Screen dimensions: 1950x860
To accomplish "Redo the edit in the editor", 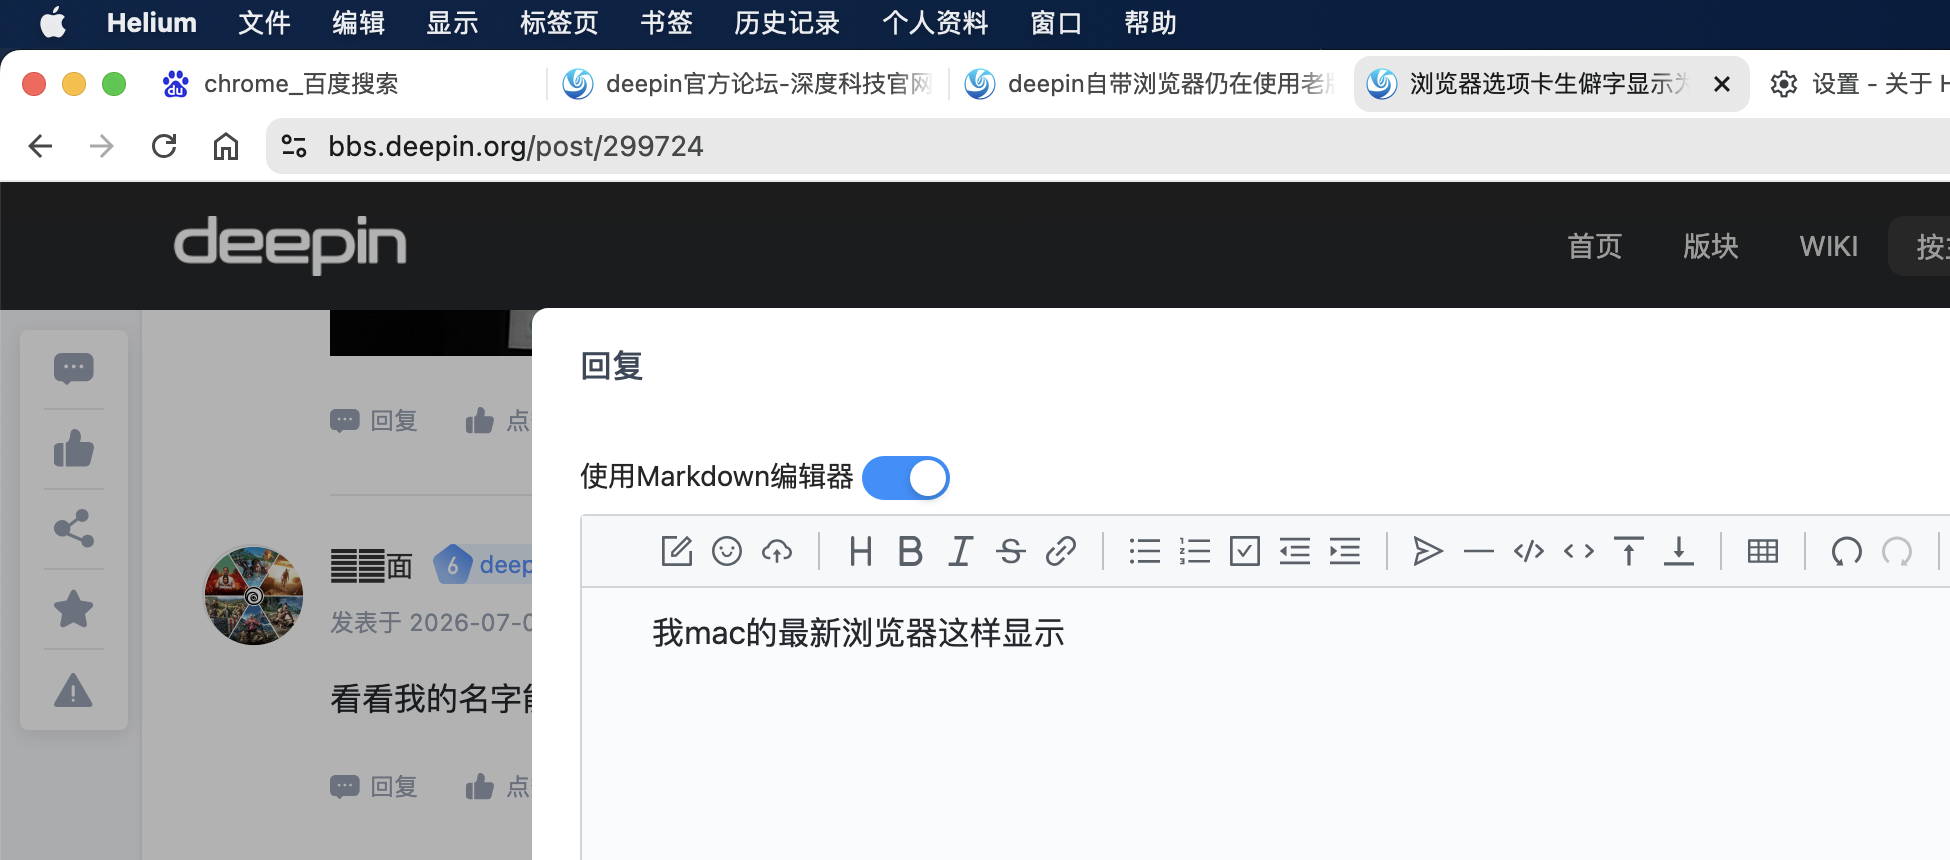I will click(x=1896, y=551).
